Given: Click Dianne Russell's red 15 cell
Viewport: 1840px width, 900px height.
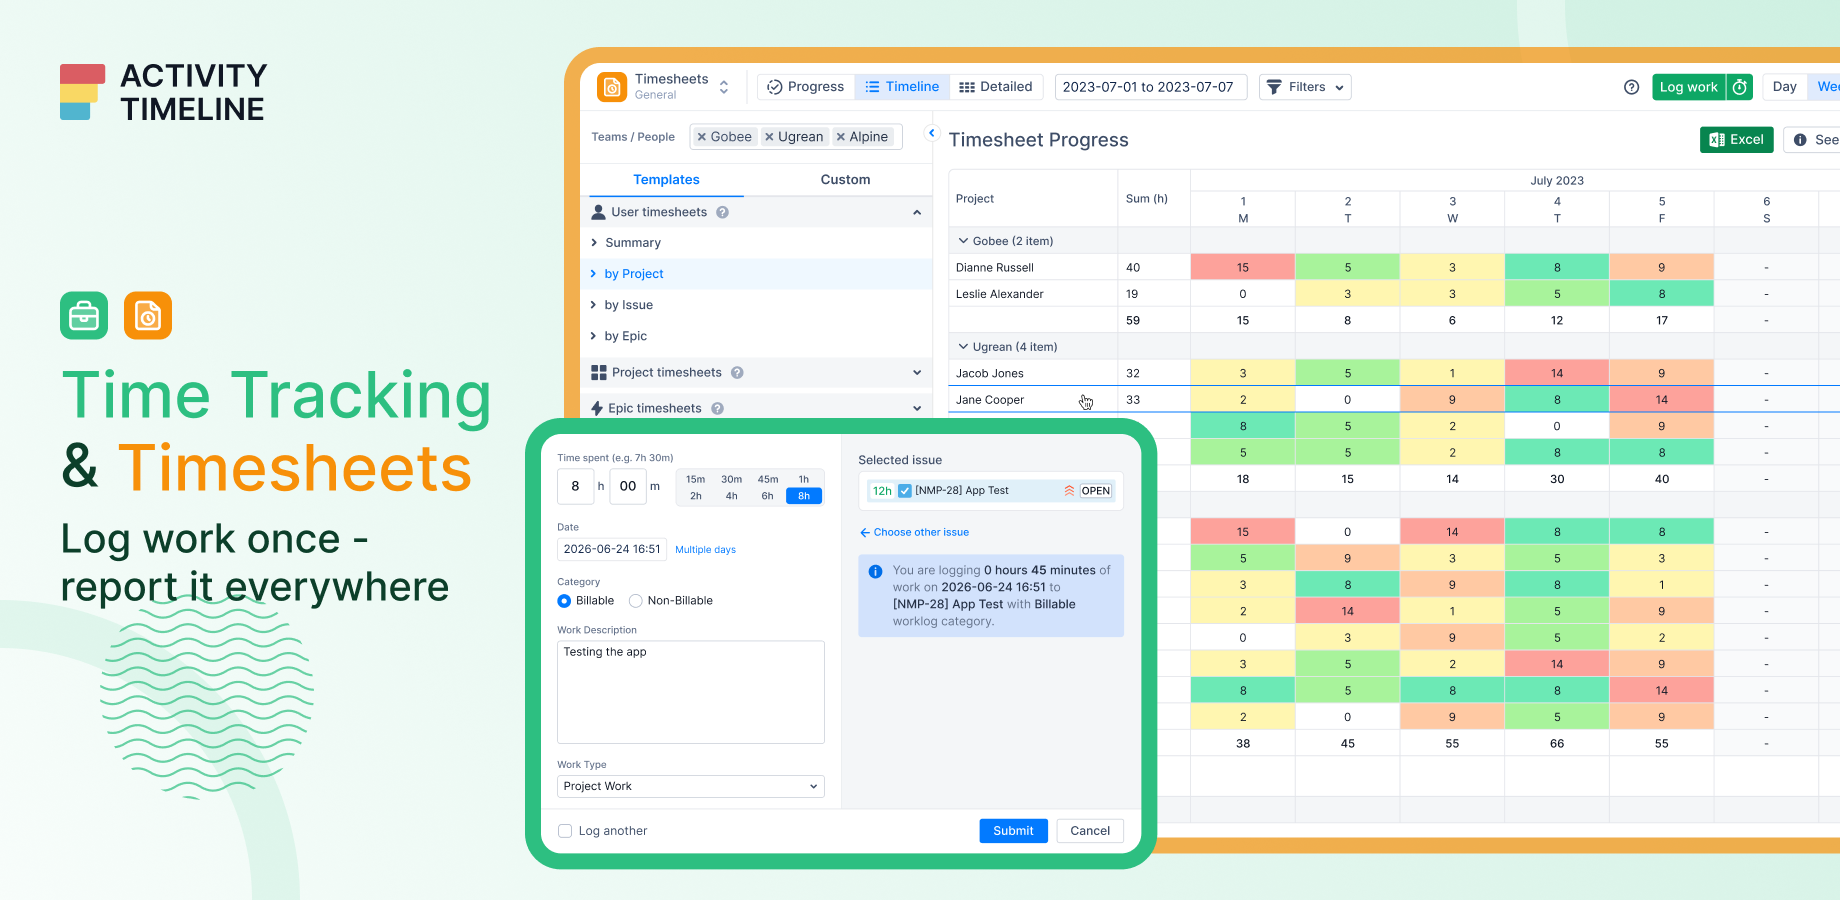Looking at the screenshot, I should coord(1243,267).
